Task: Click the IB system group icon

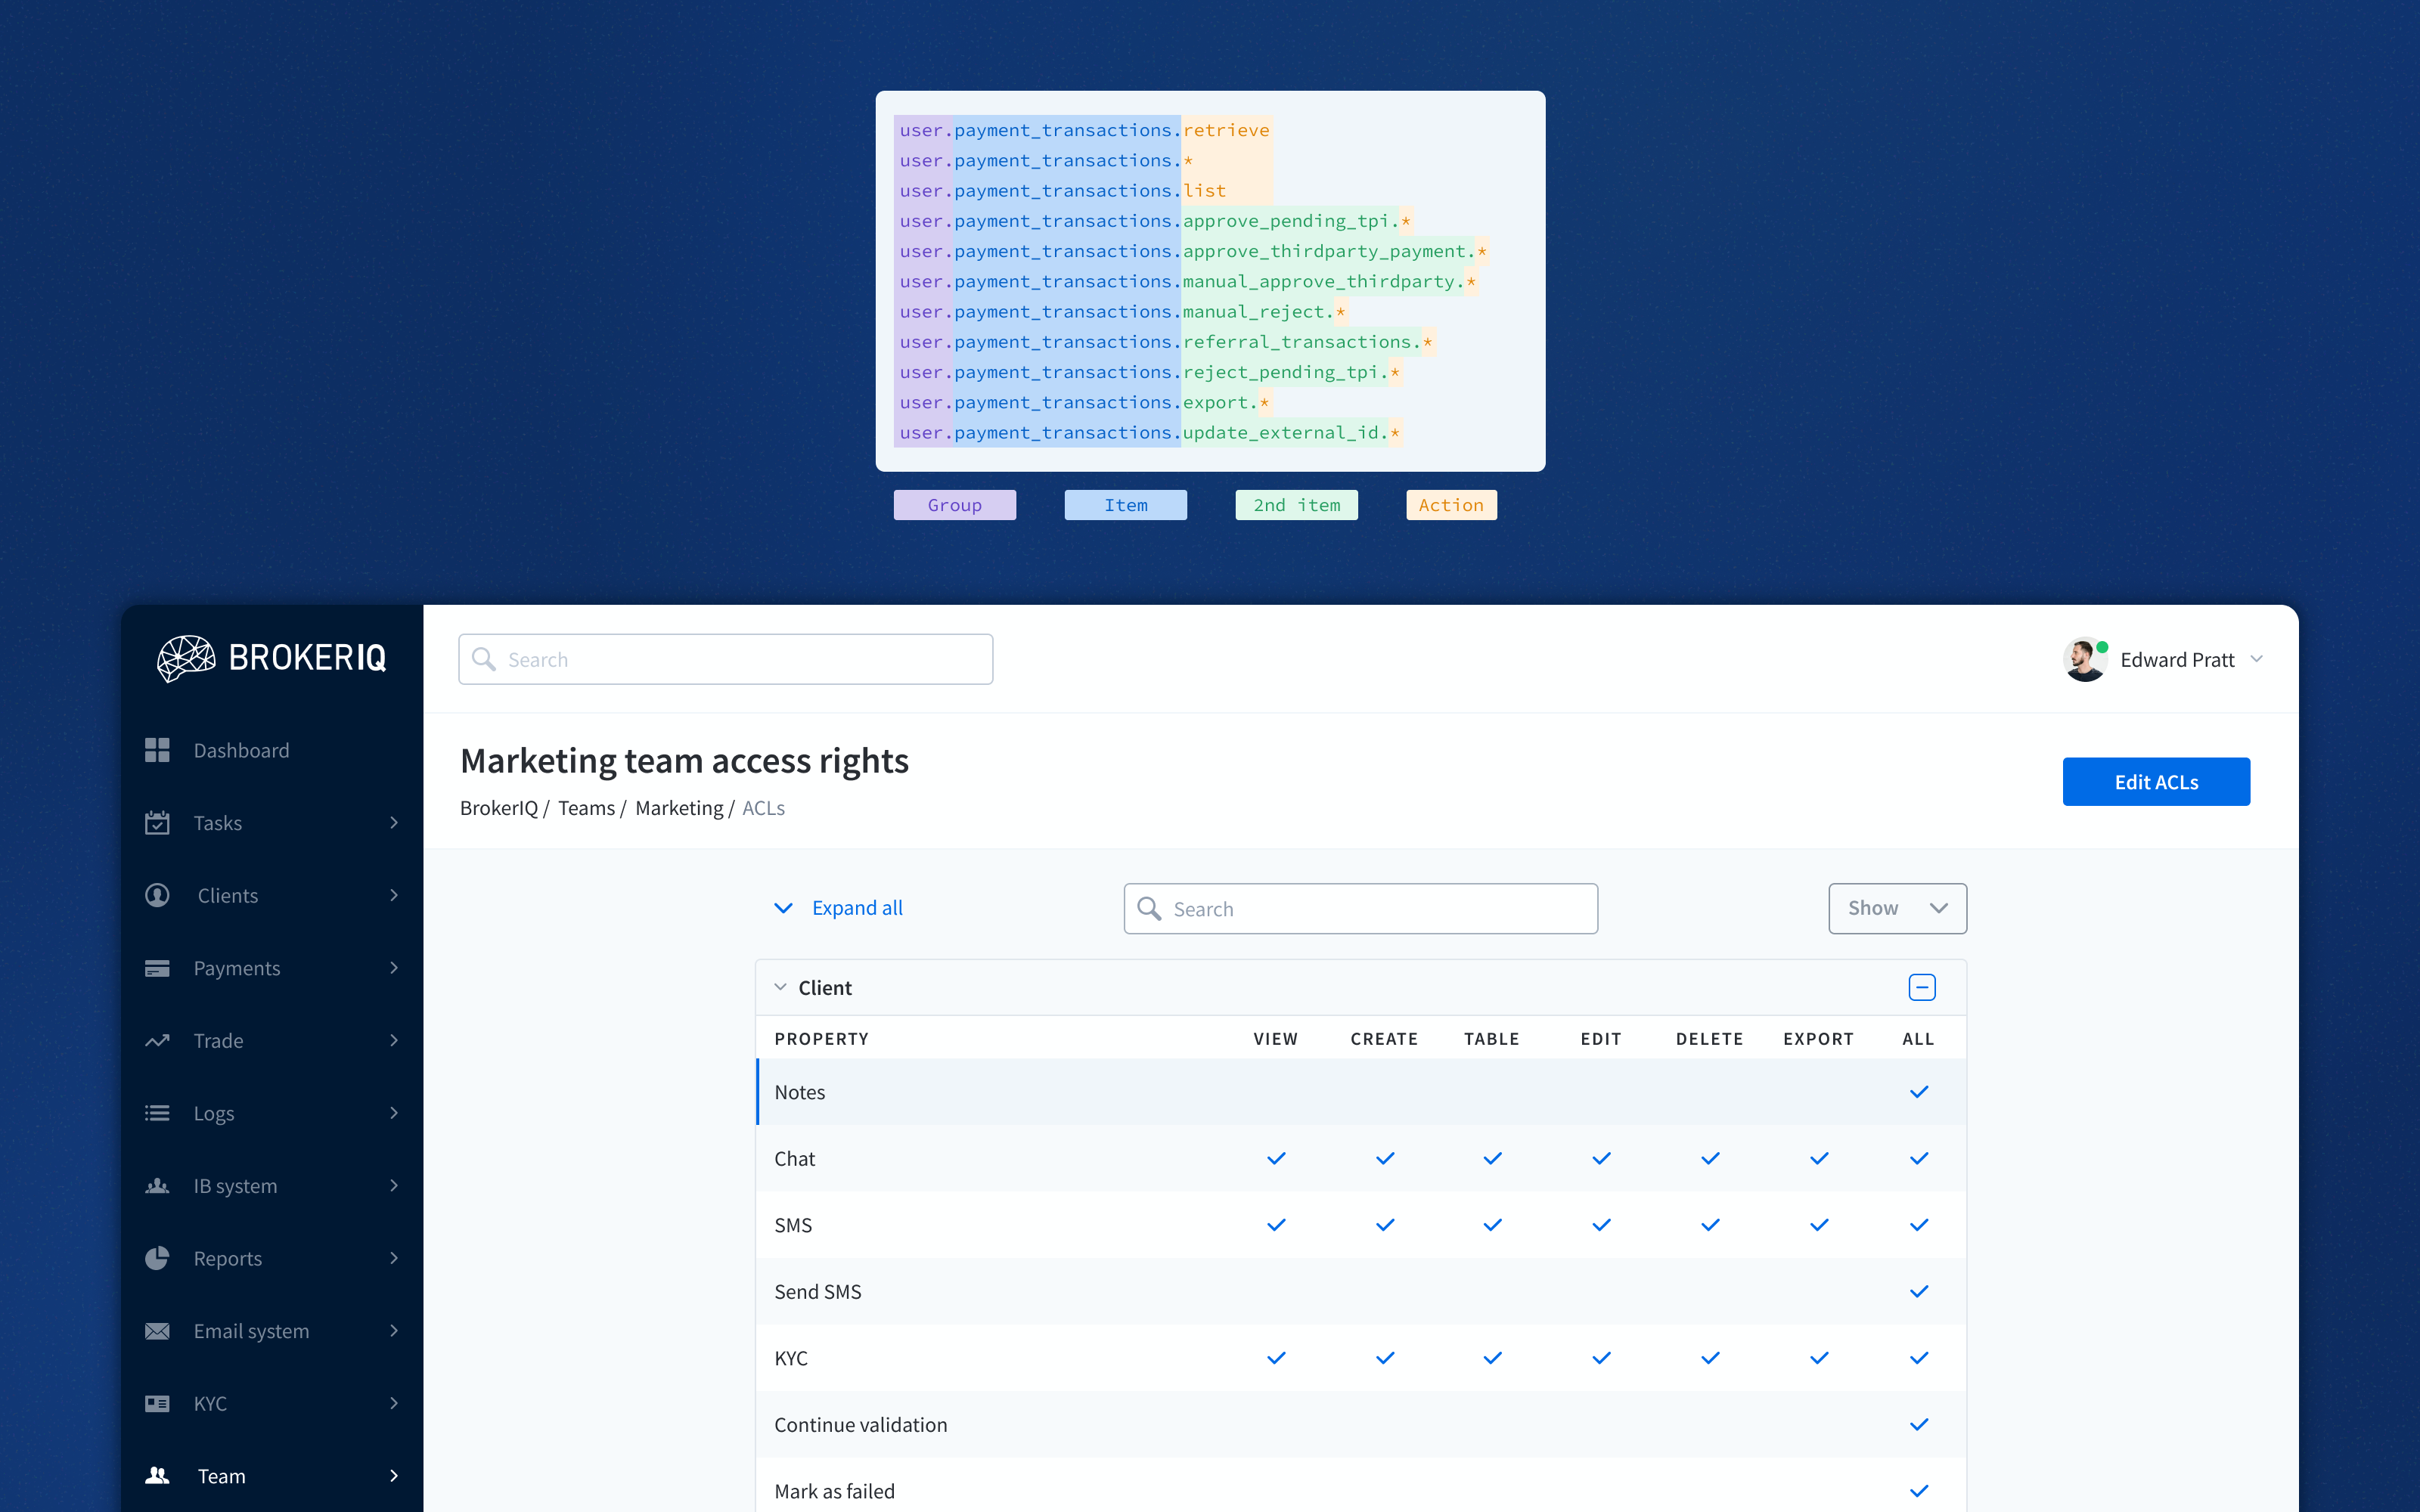Action: pyautogui.click(x=157, y=1186)
